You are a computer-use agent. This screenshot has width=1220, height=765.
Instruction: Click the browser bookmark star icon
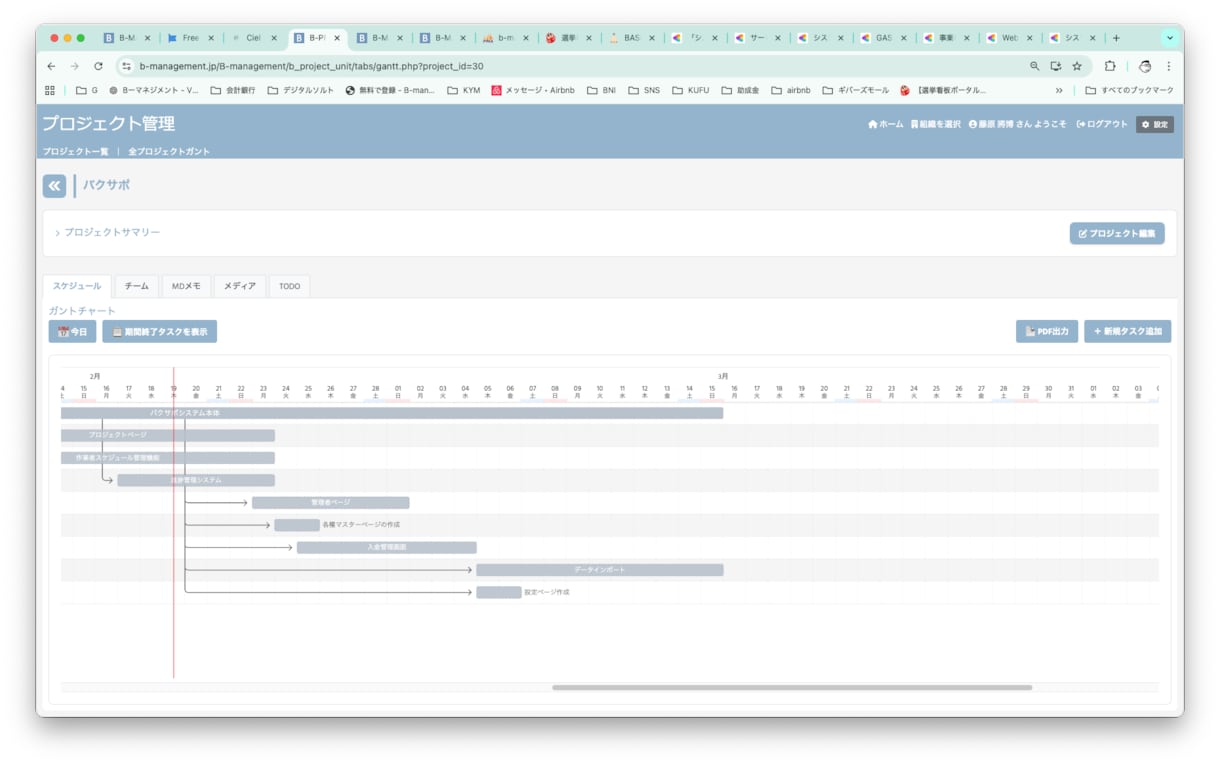(1077, 66)
